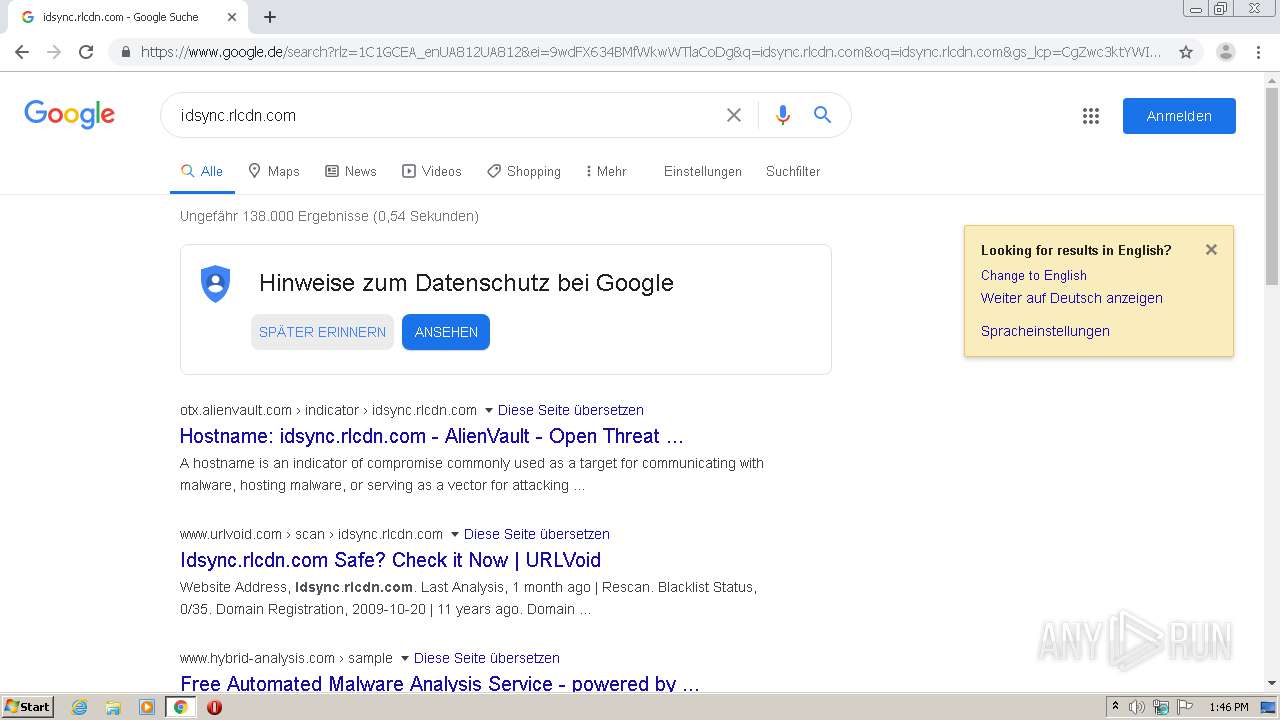Bookmark this page with the star icon
This screenshot has height=720, width=1280.
coord(1186,52)
